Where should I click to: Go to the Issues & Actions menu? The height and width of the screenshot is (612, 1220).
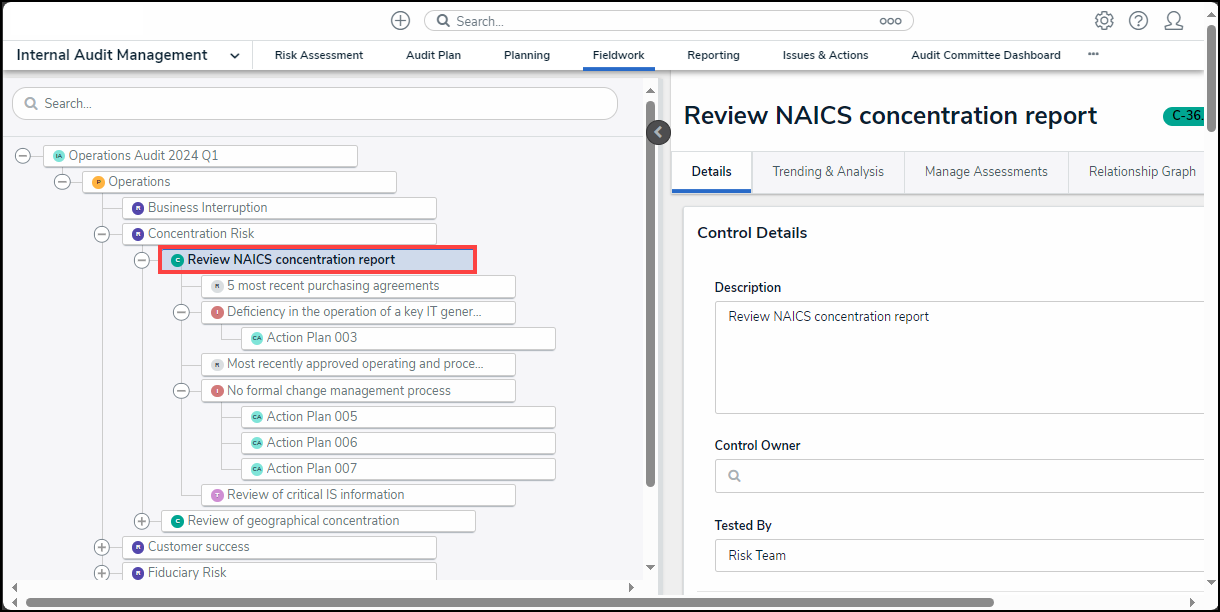(x=825, y=55)
